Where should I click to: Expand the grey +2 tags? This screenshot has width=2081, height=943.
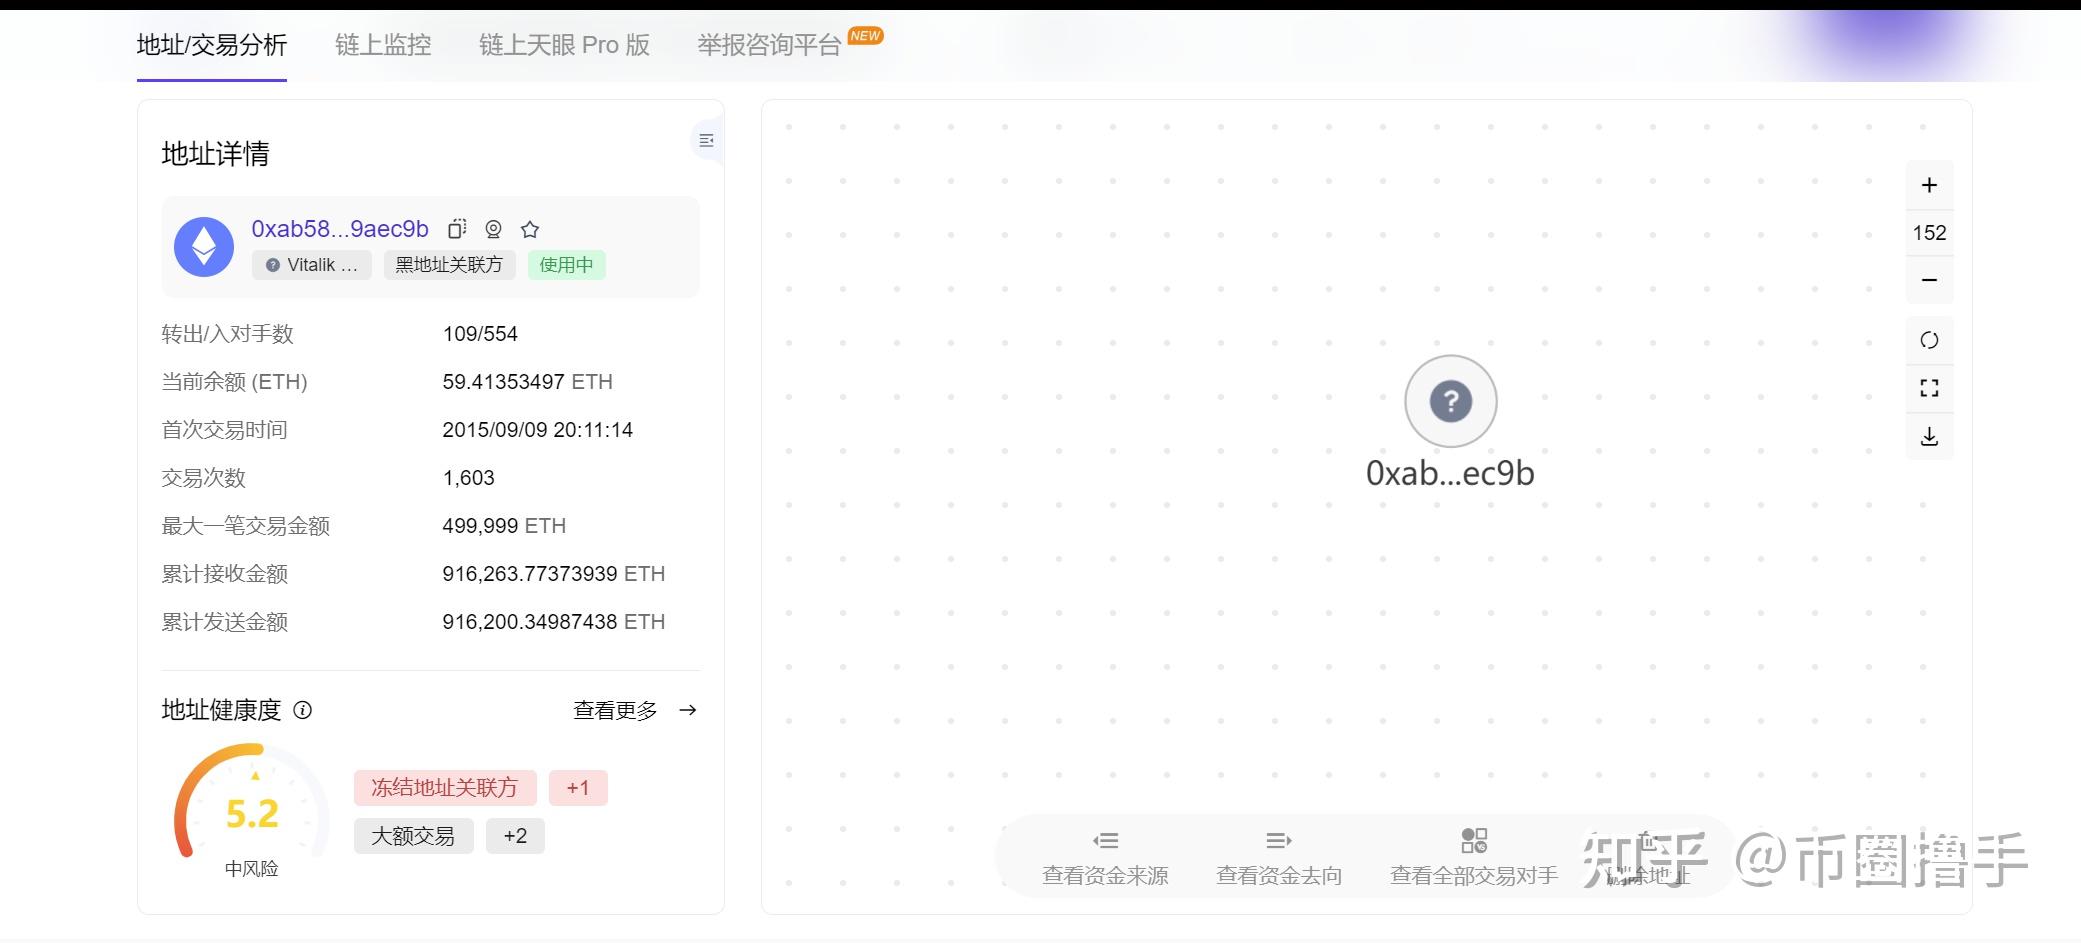pos(515,836)
